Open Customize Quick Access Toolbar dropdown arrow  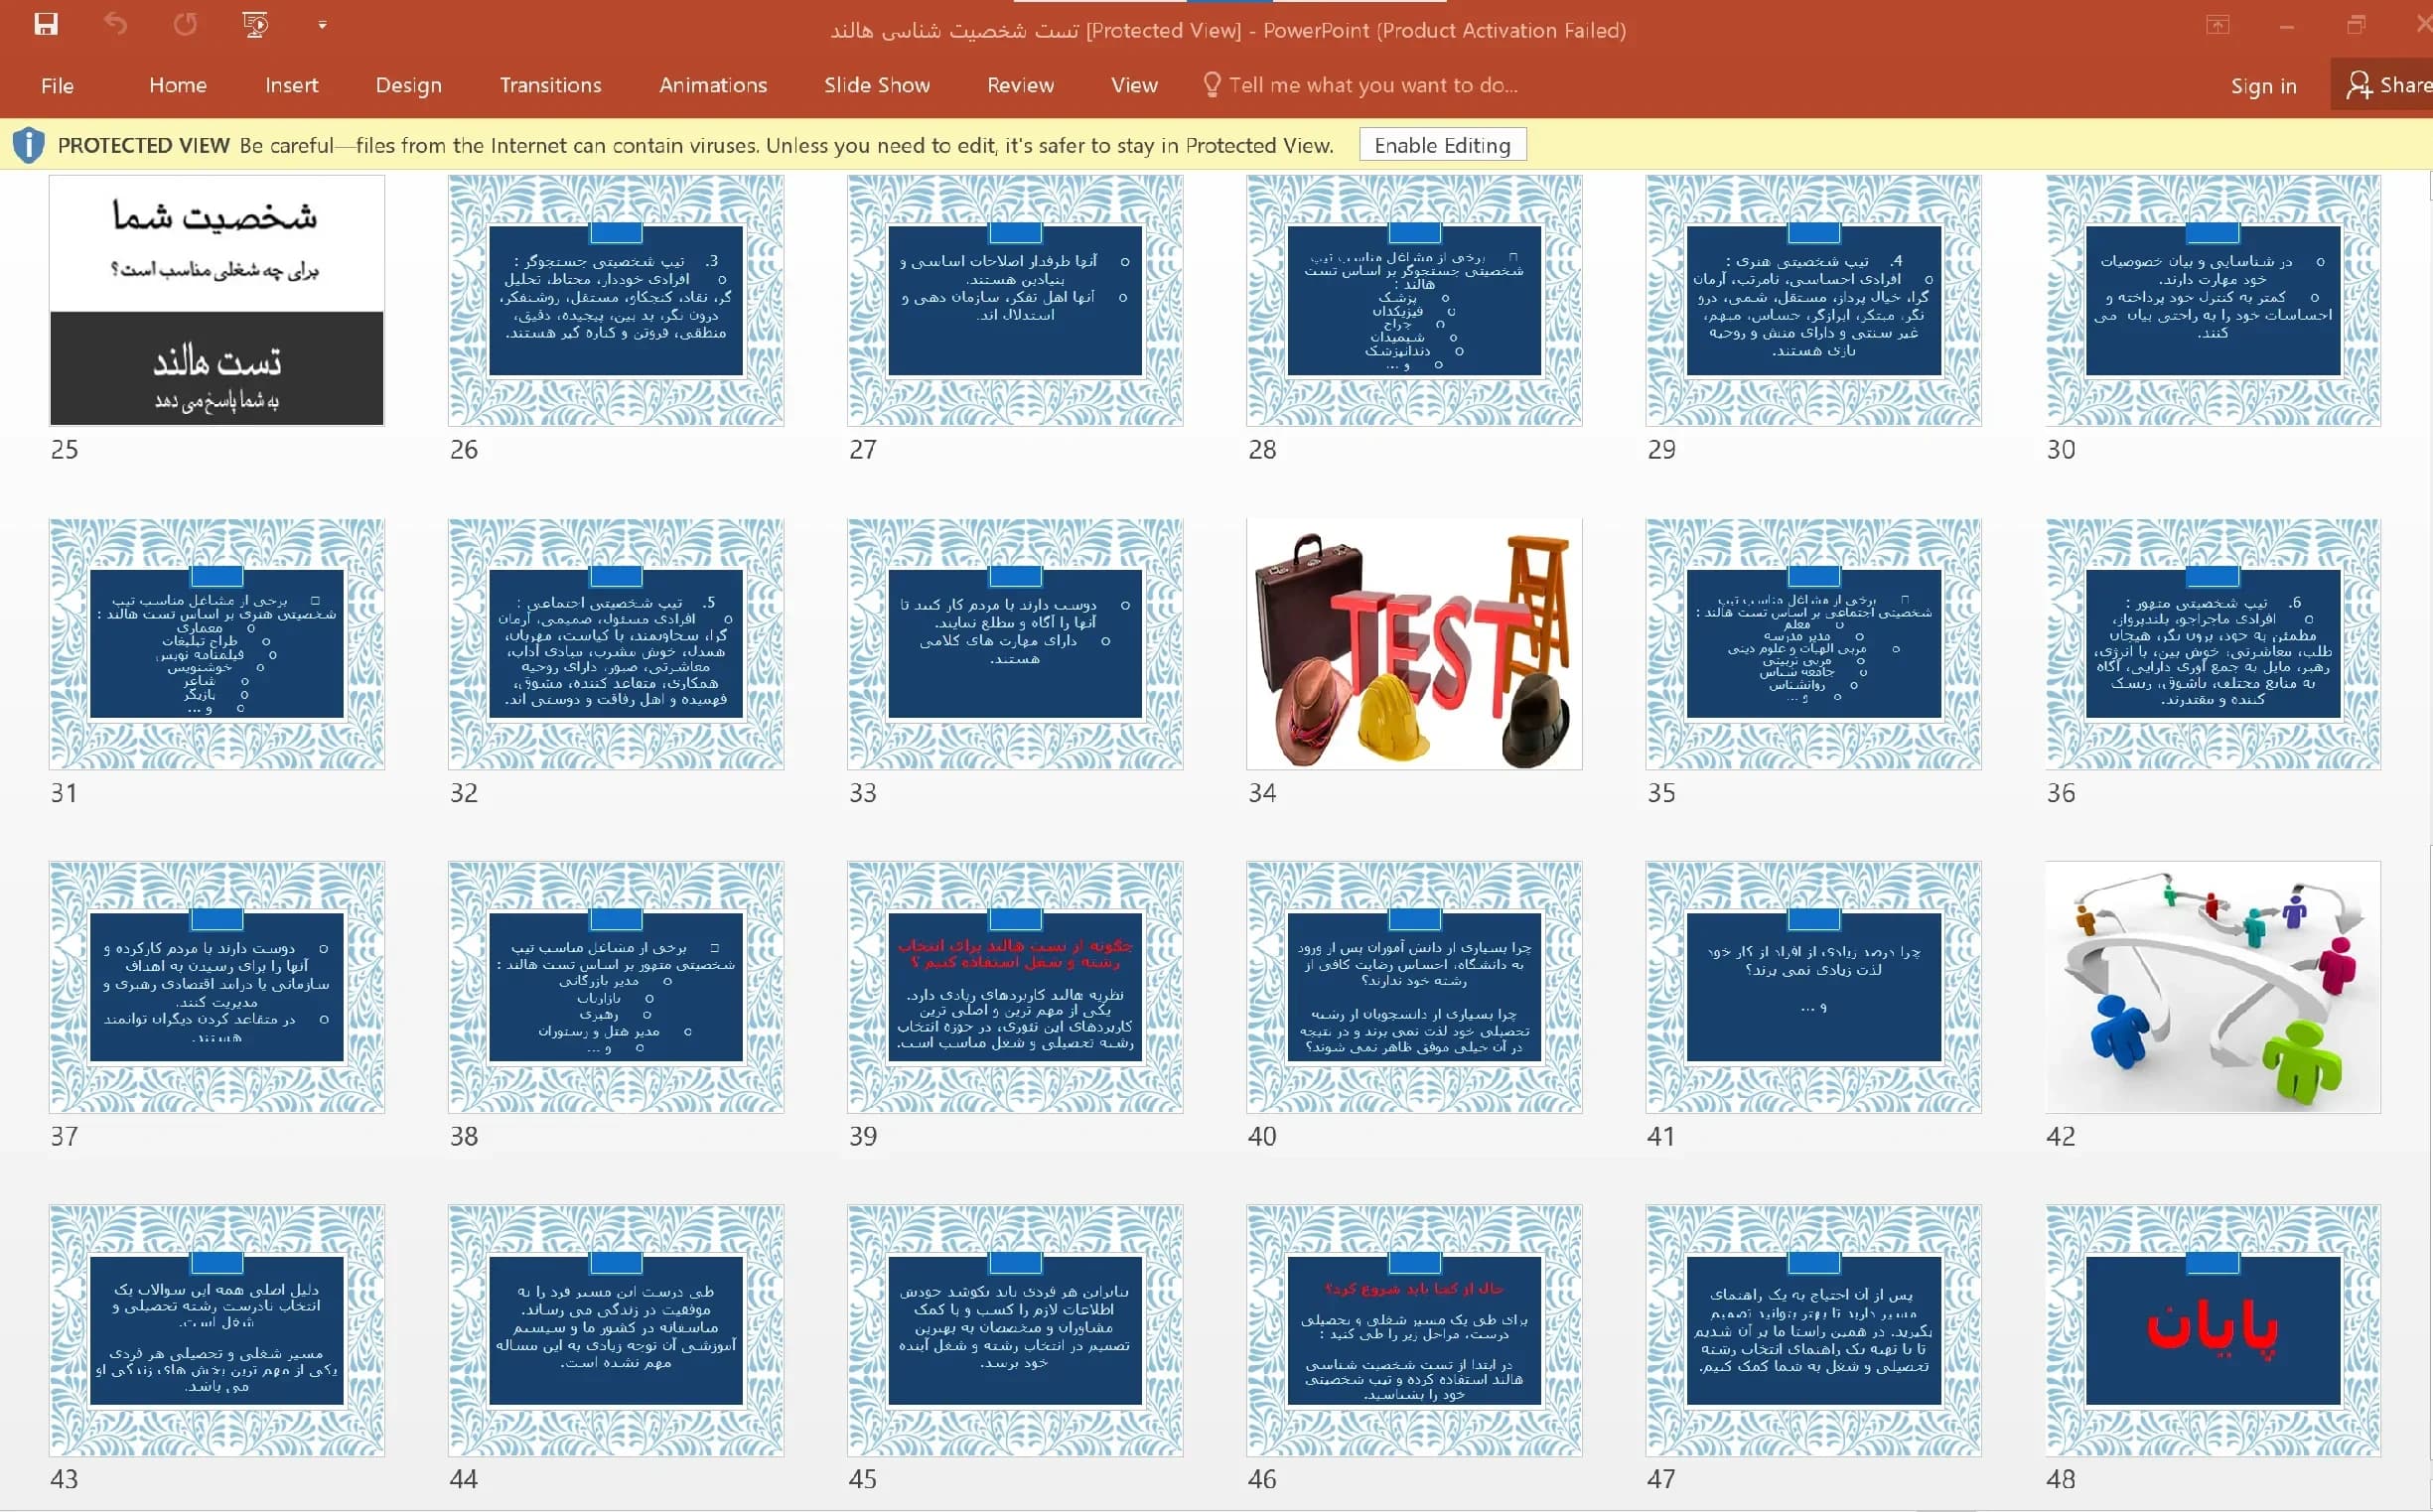[x=322, y=25]
